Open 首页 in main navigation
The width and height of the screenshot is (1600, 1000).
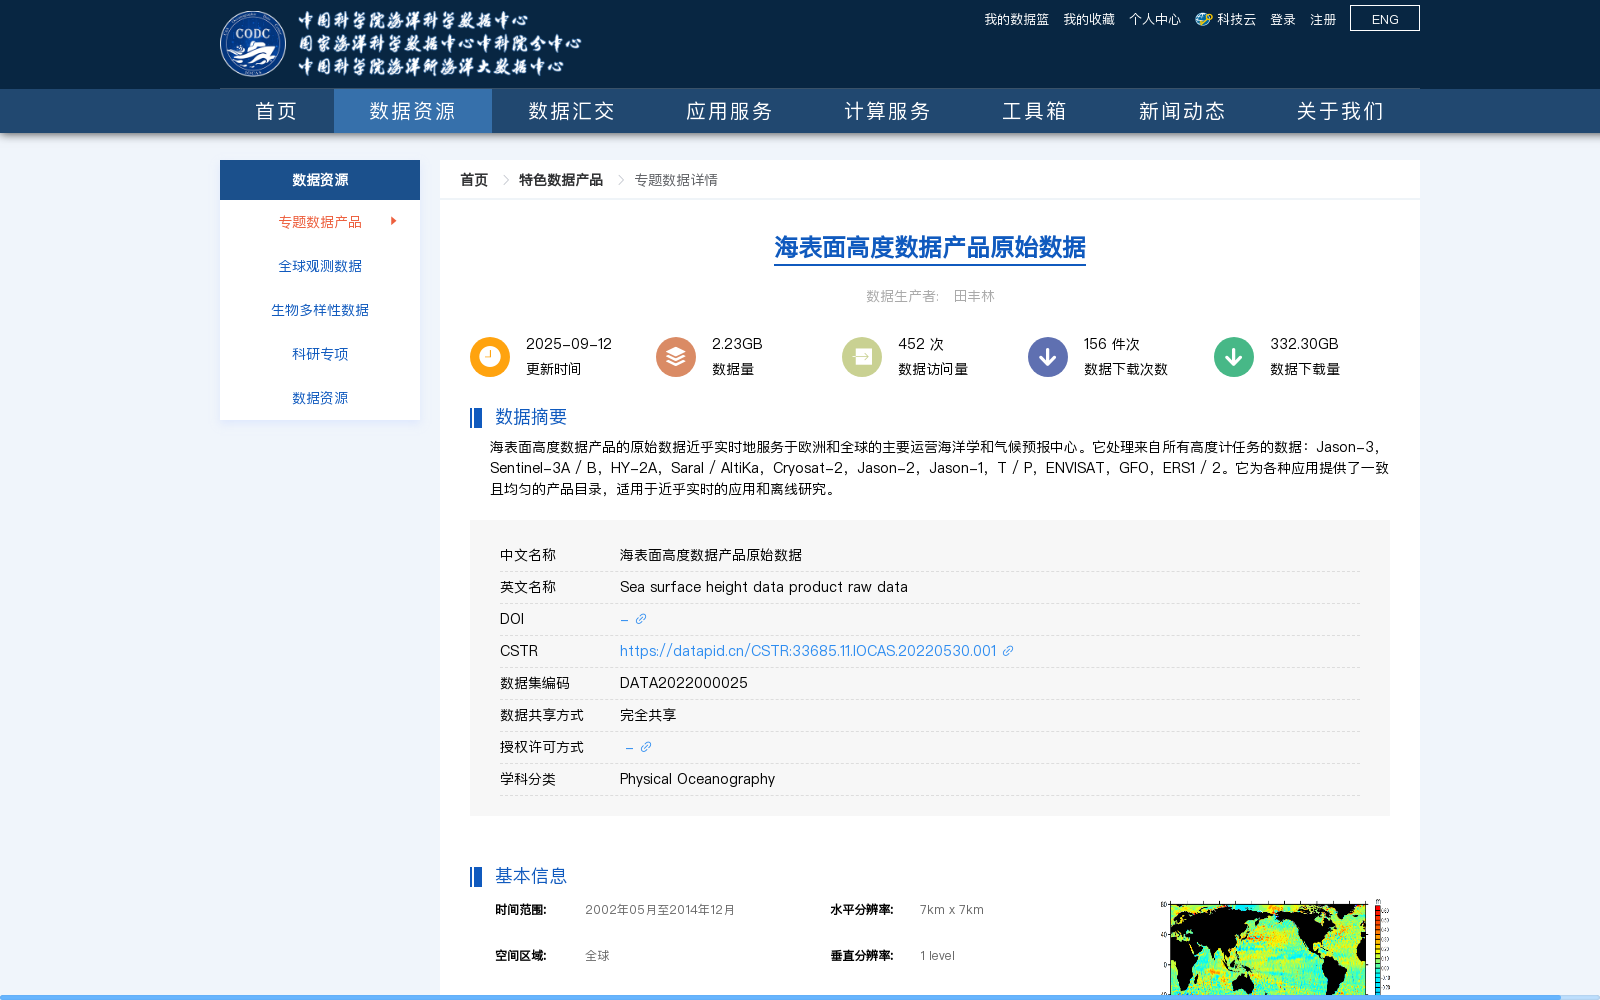pos(277,111)
